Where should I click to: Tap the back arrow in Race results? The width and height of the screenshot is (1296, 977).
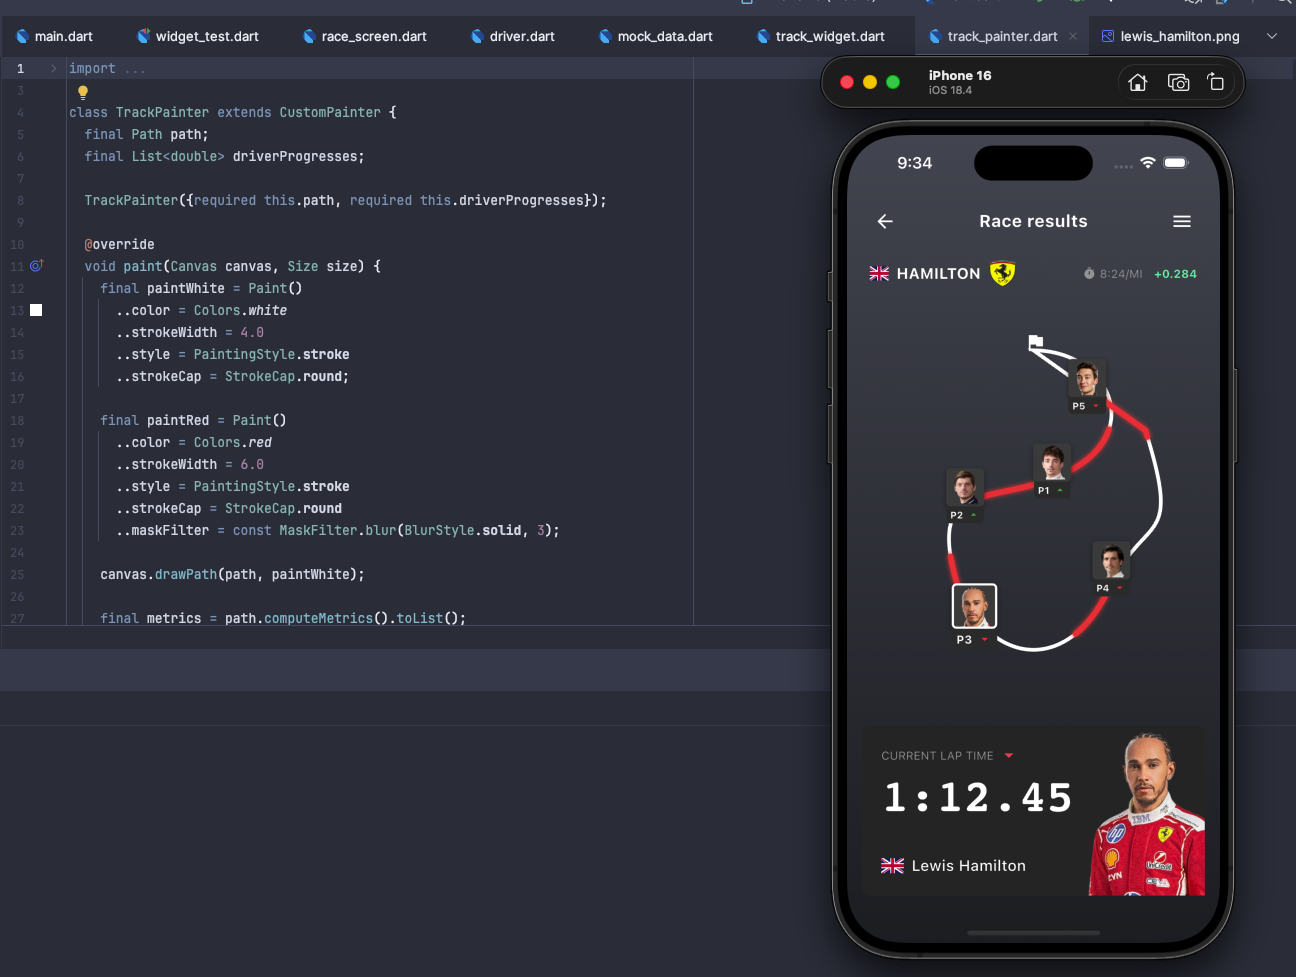885,222
